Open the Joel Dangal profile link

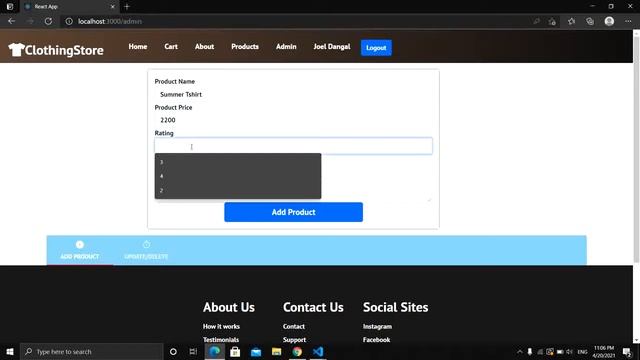click(x=332, y=47)
